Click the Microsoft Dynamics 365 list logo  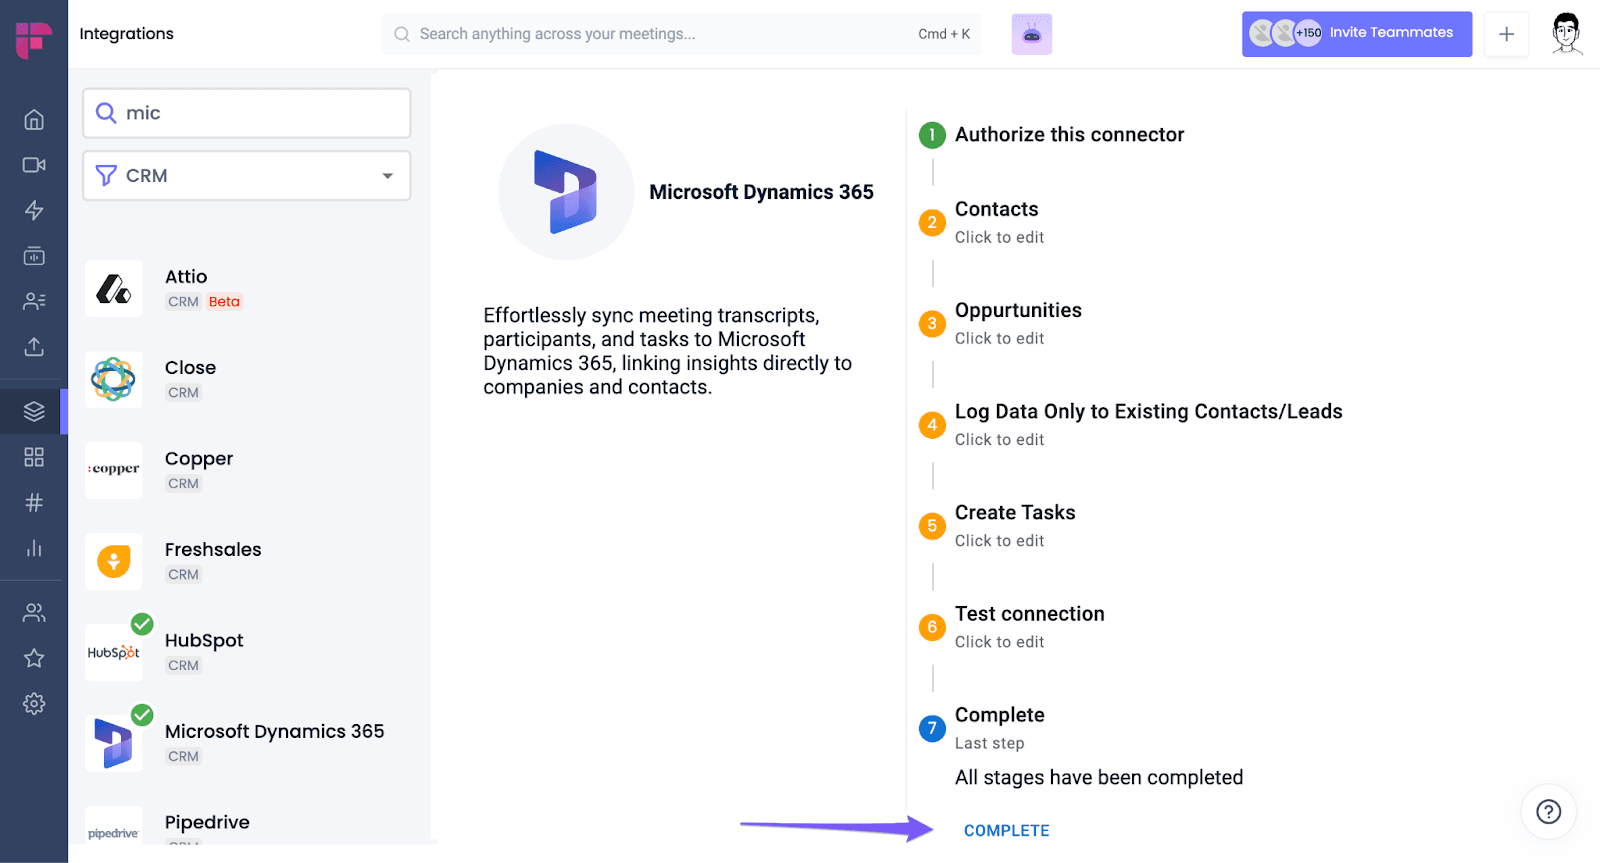114,744
